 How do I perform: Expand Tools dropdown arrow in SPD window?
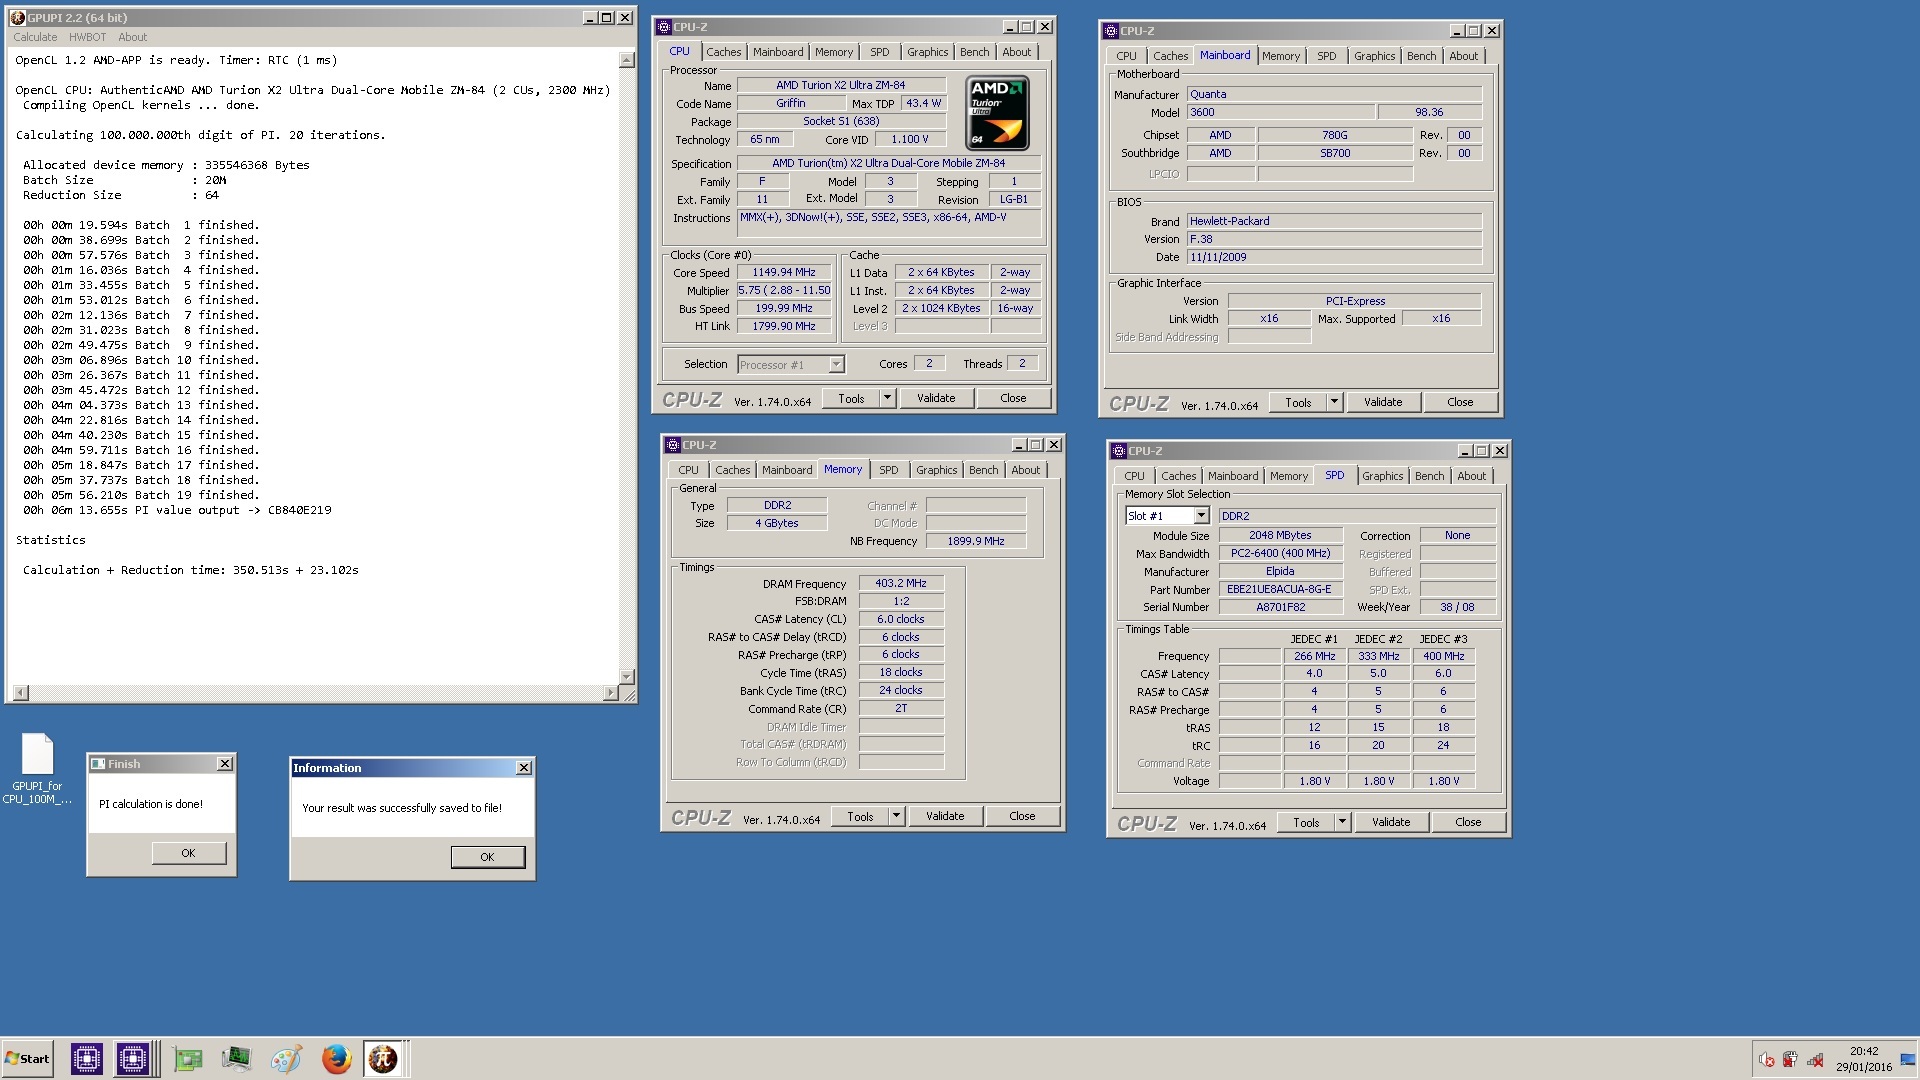tap(1342, 822)
